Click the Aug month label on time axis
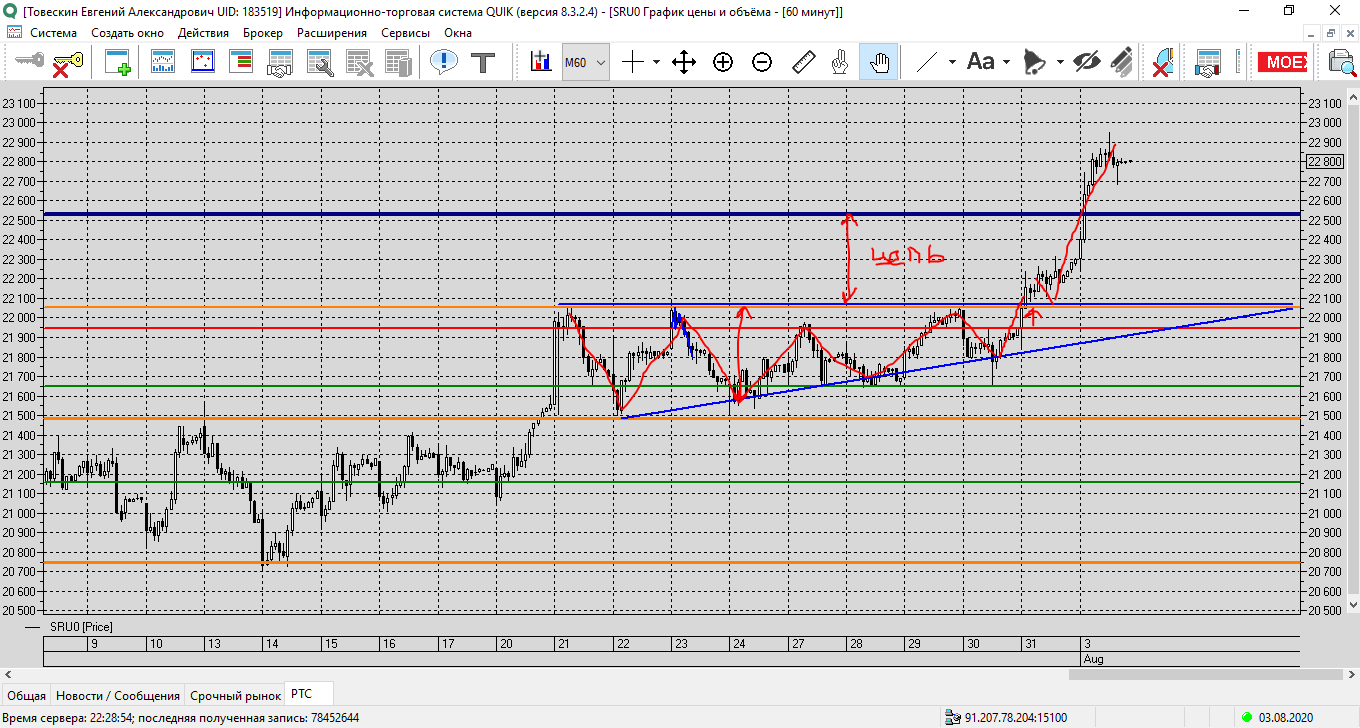The image size is (1360, 728). click(x=1093, y=660)
